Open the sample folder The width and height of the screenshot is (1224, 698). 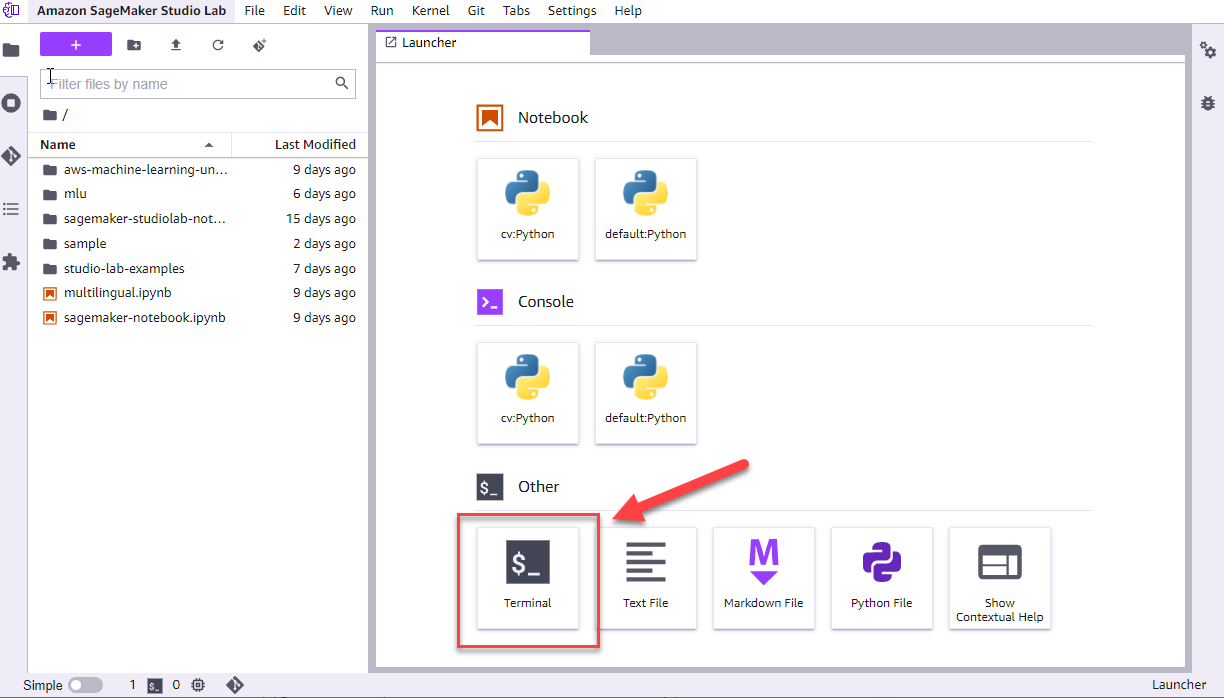click(198, 244)
